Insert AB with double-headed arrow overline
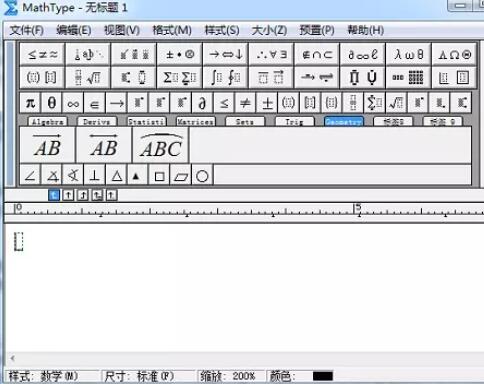 click(104, 145)
